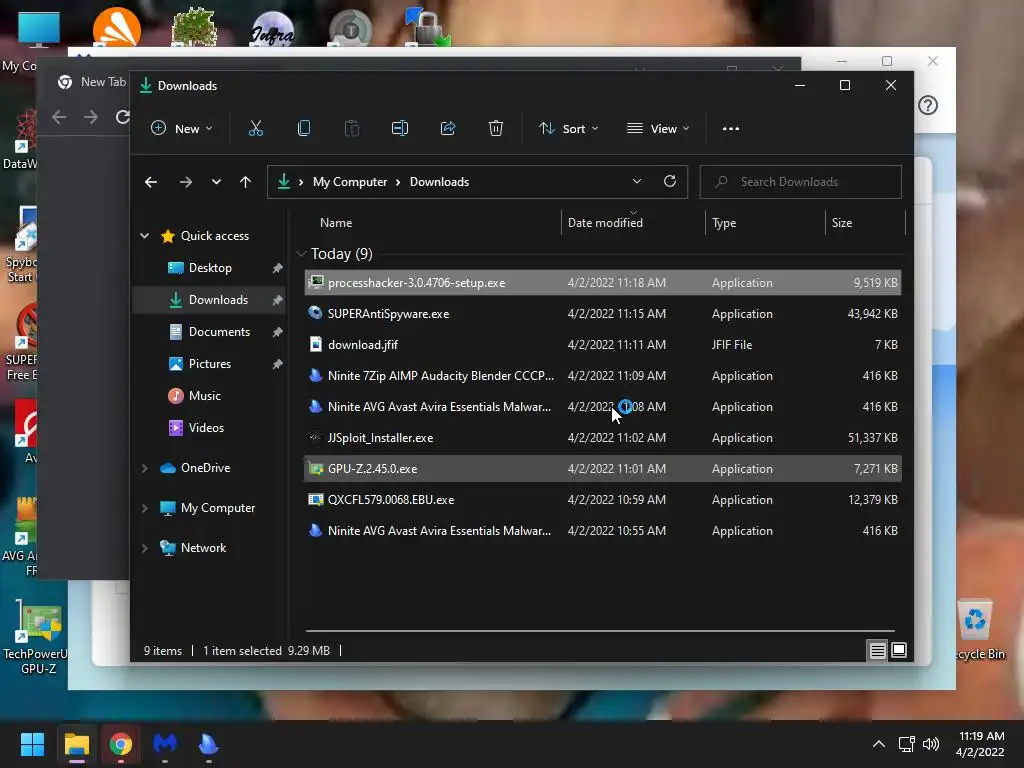Click the Malwarebytes icon on the taskbar

tap(165, 744)
